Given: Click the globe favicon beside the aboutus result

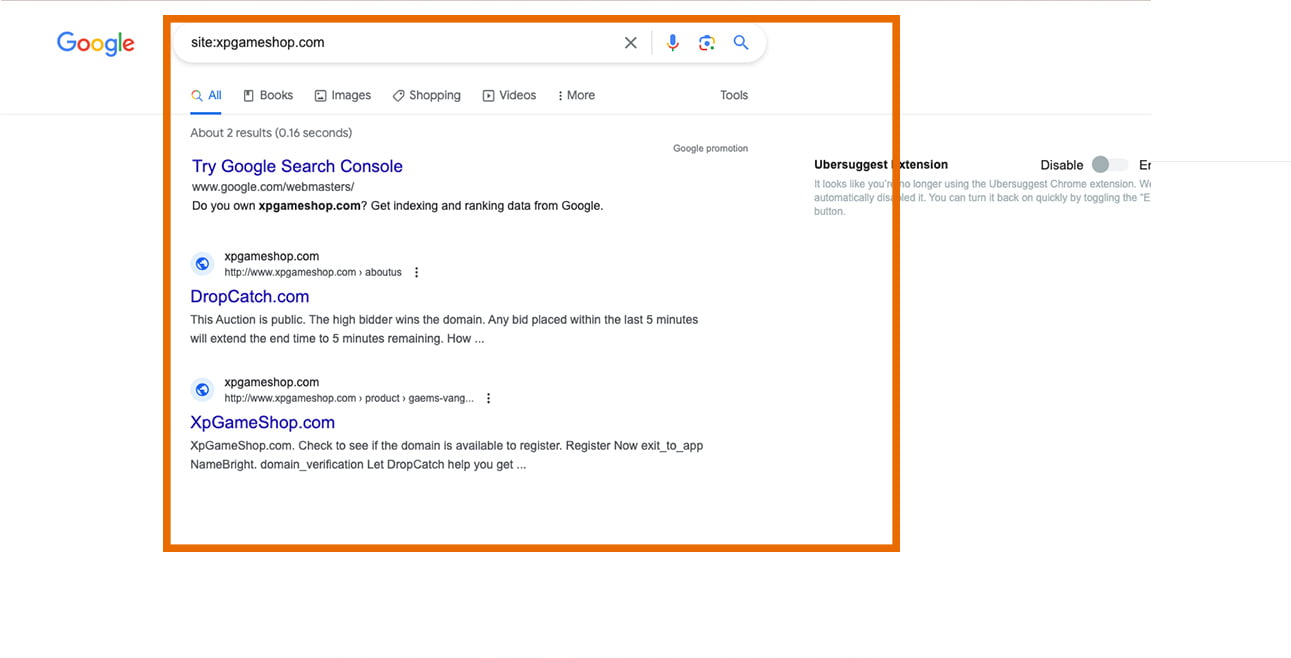Looking at the screenshot, I should click(x=202, y=264).
